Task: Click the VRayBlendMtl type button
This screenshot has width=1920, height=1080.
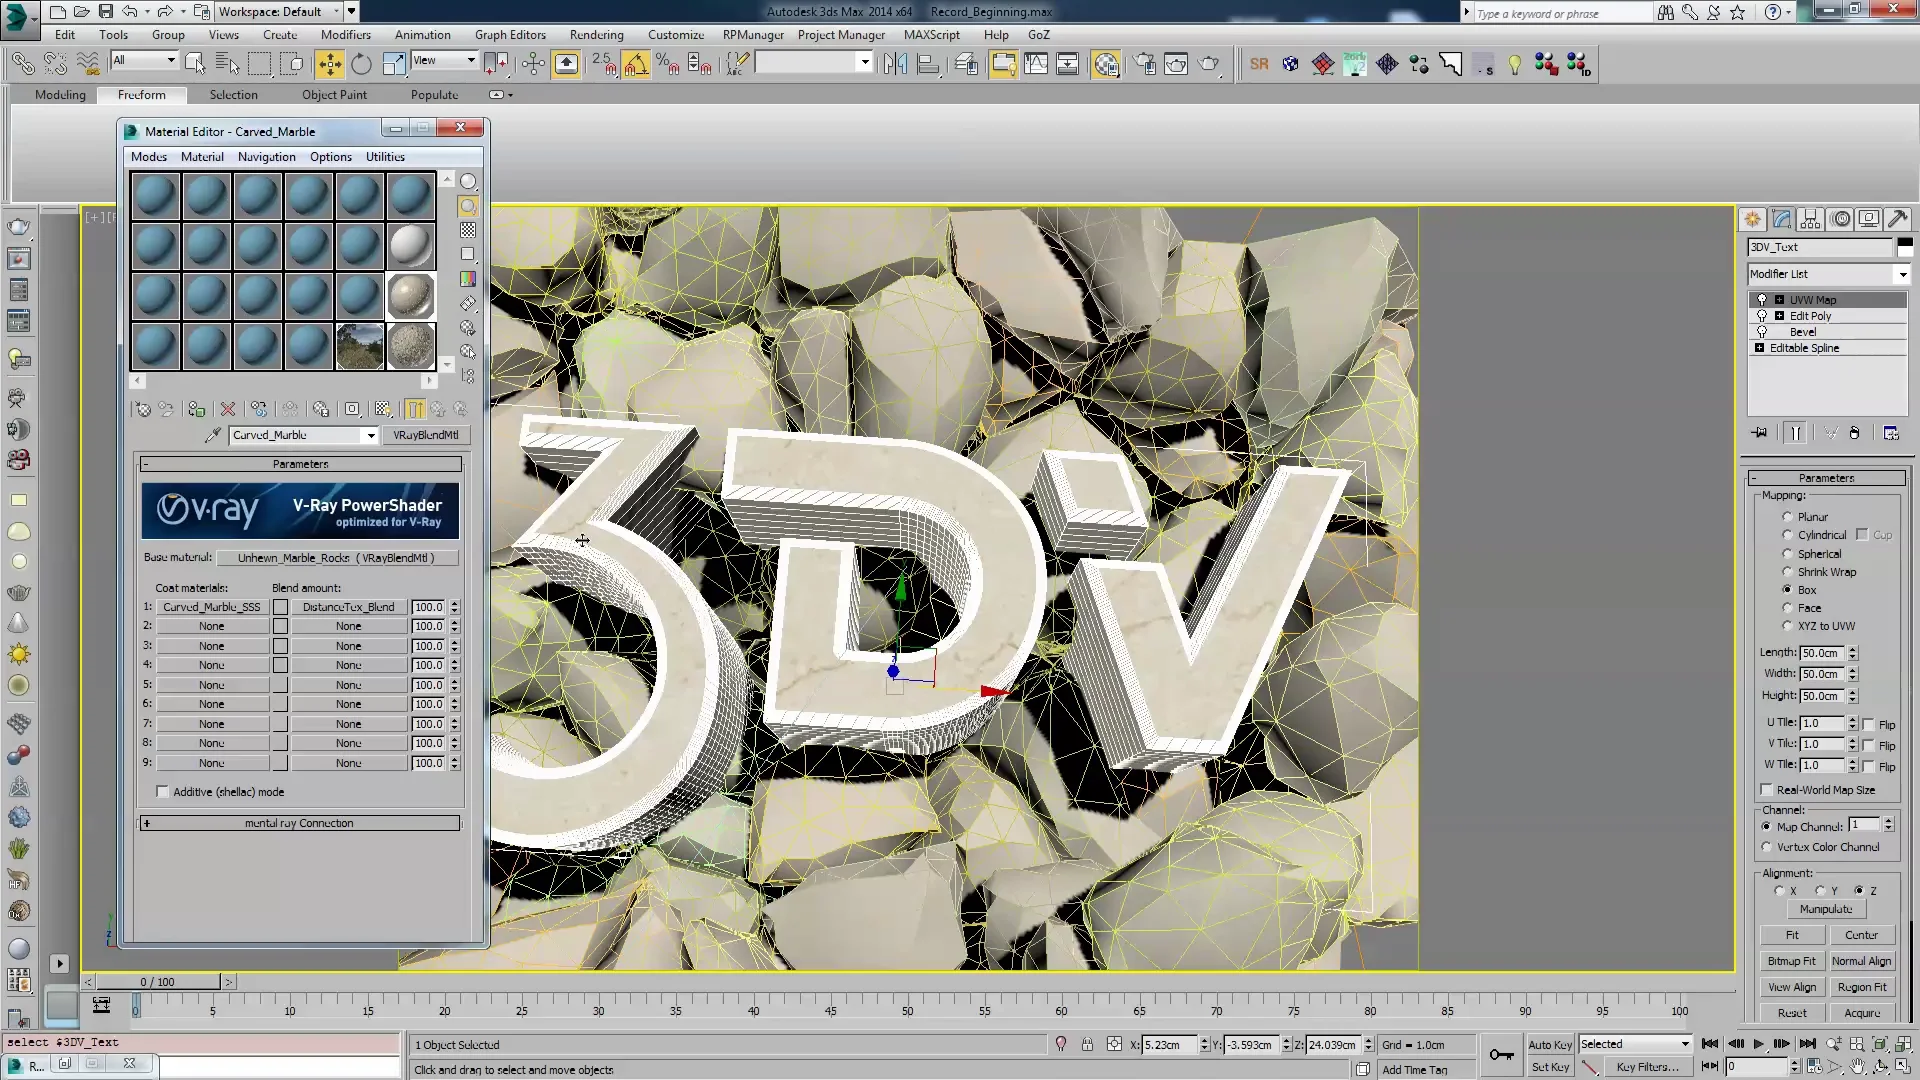Action: (x=427, y=435)
